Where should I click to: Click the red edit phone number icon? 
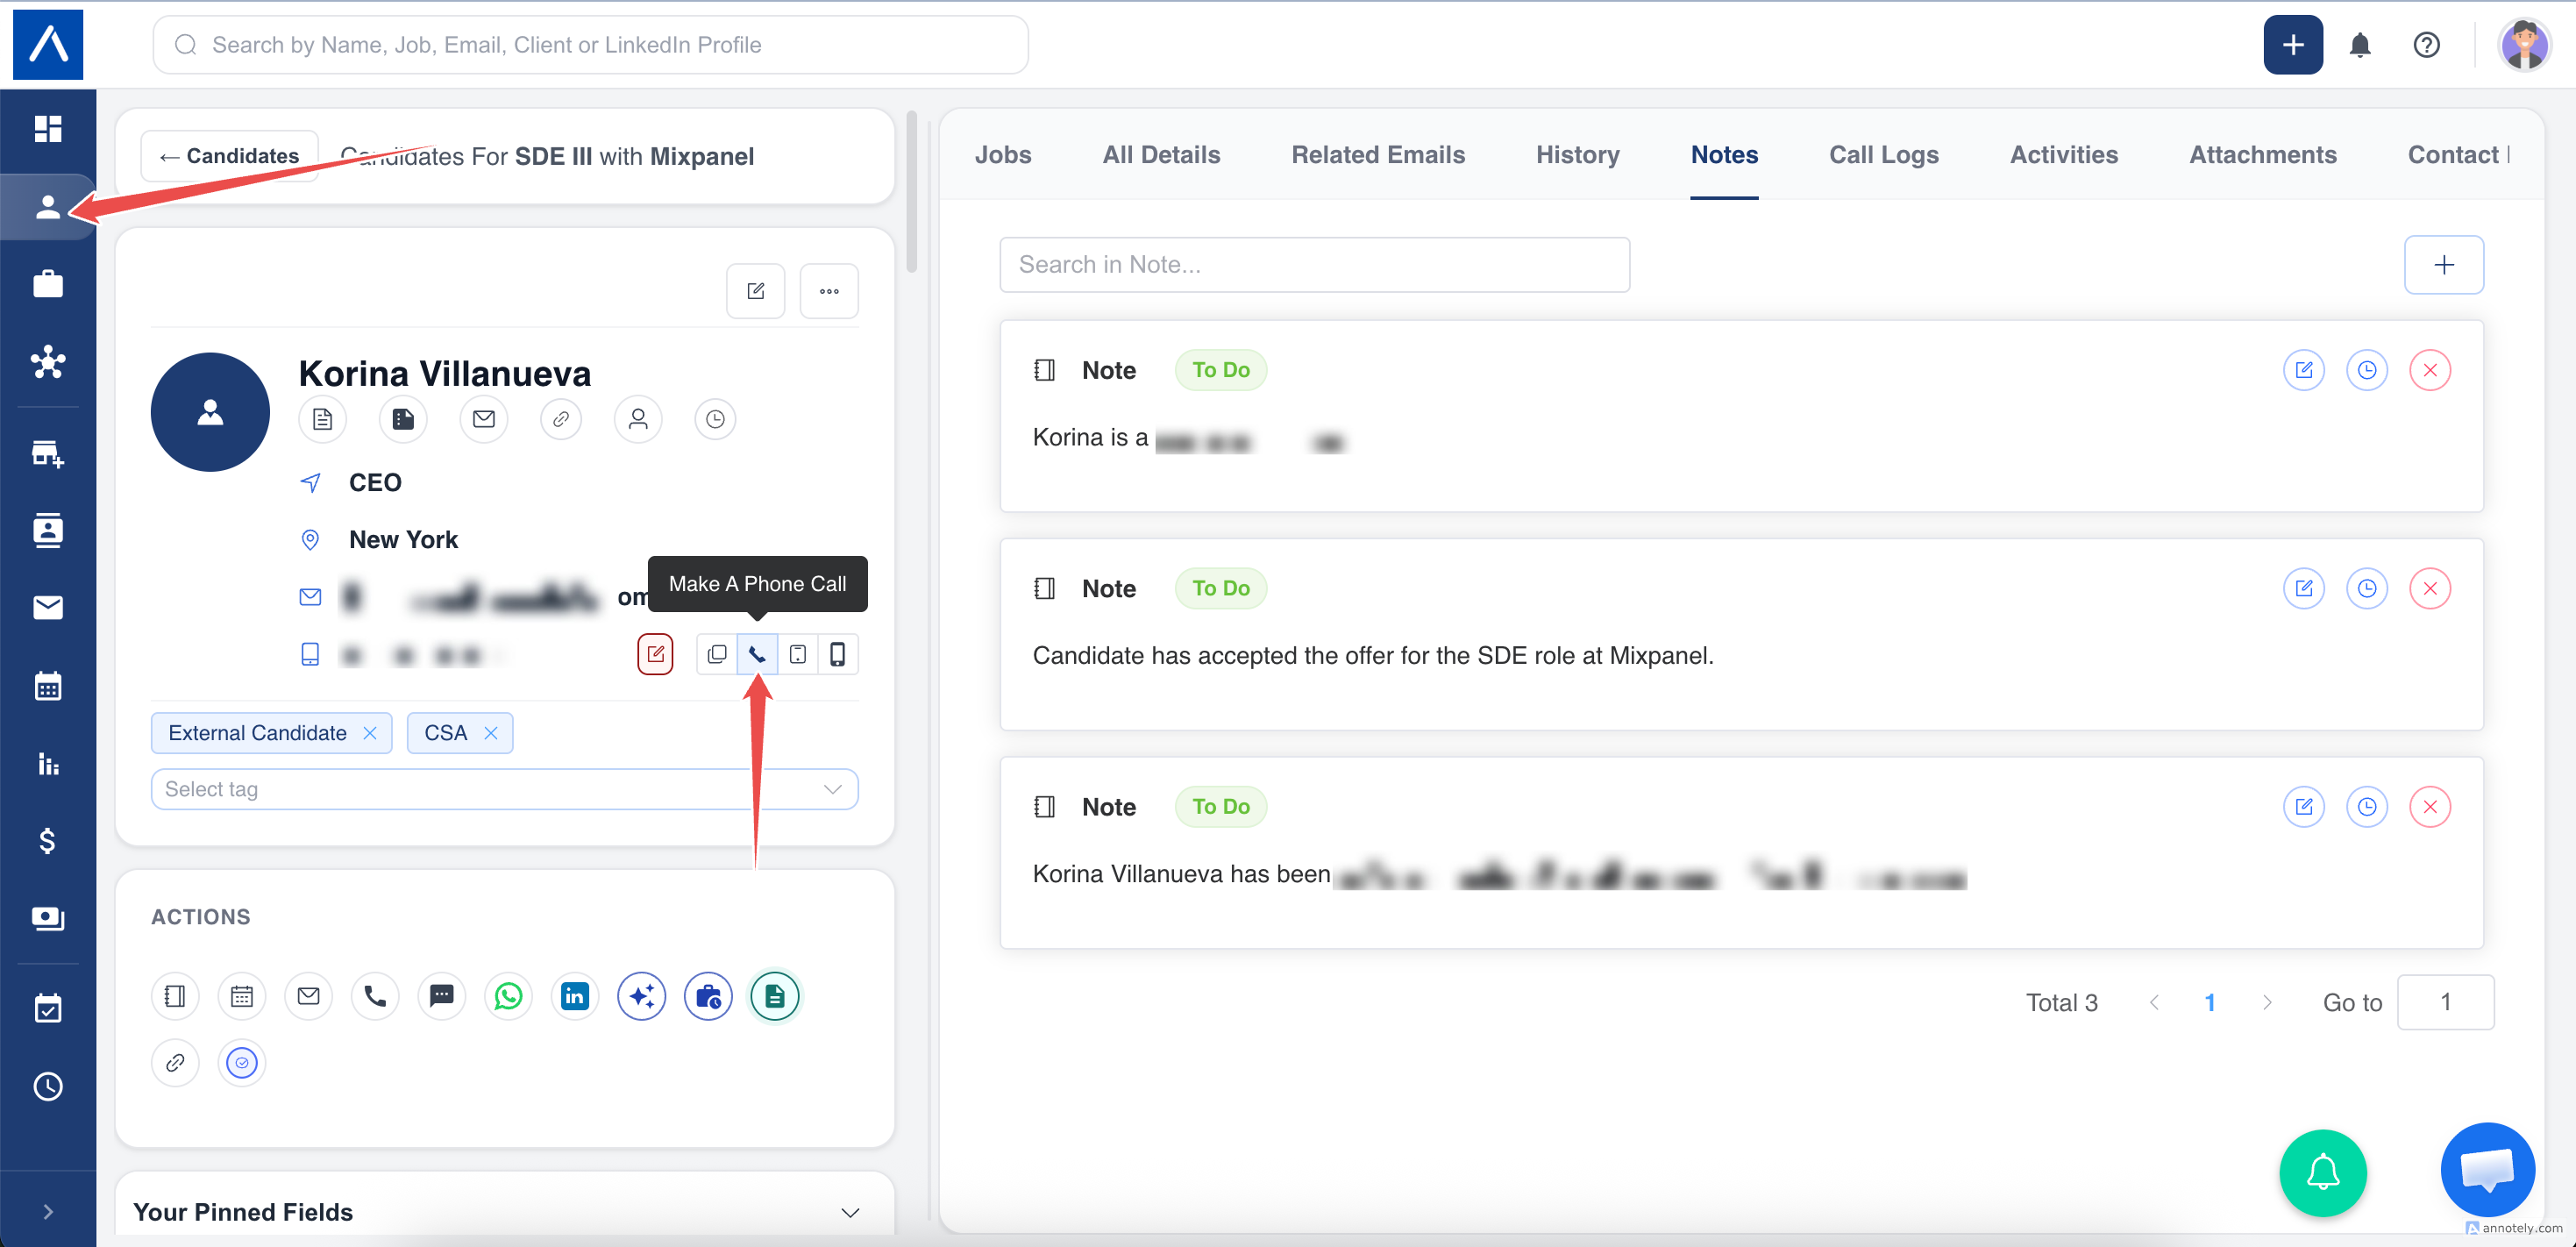[655, 654]
